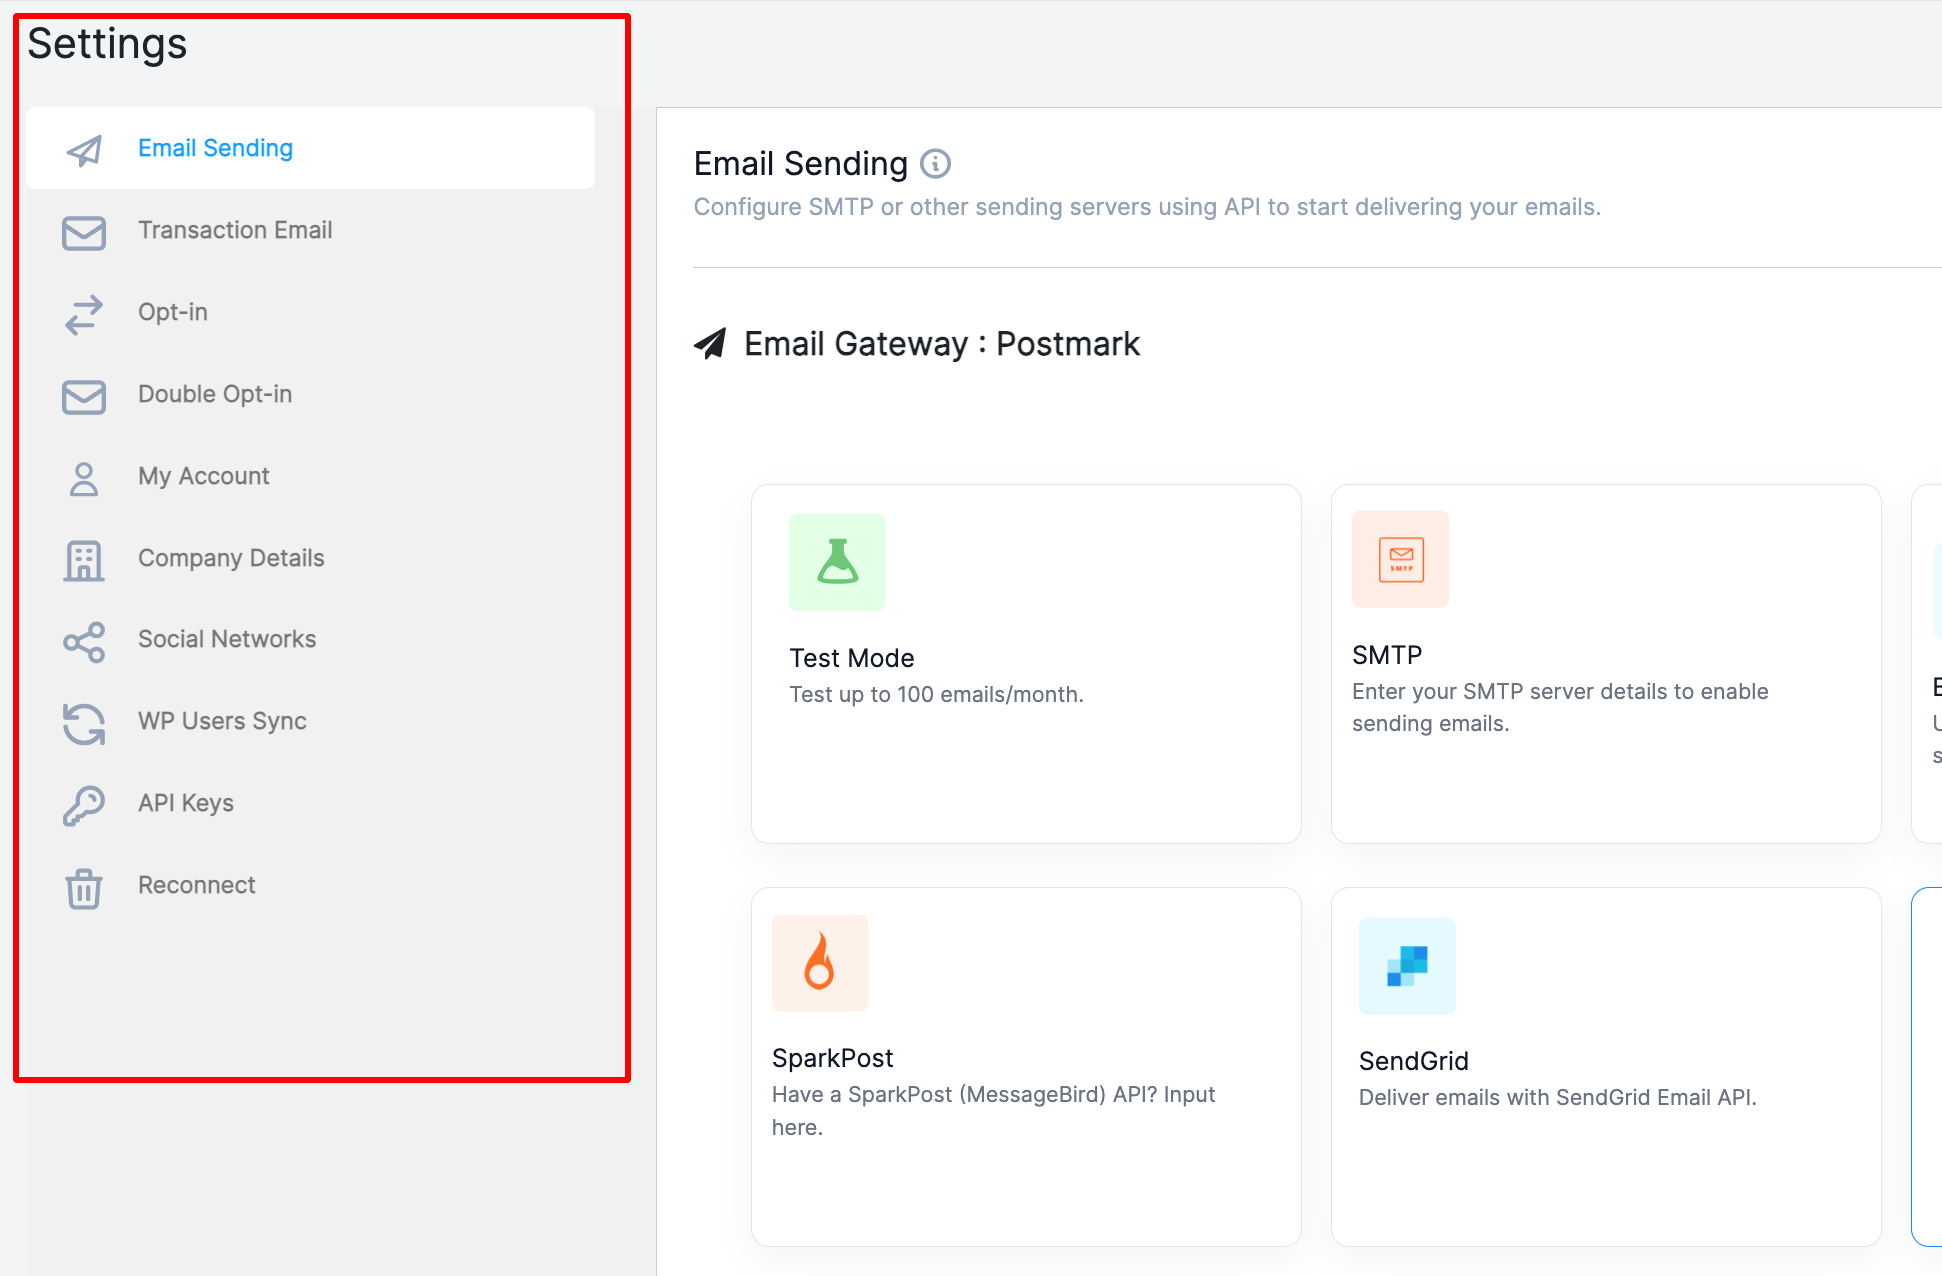
Task: Go to Transaction Email settings
Action: coord(235,230)
